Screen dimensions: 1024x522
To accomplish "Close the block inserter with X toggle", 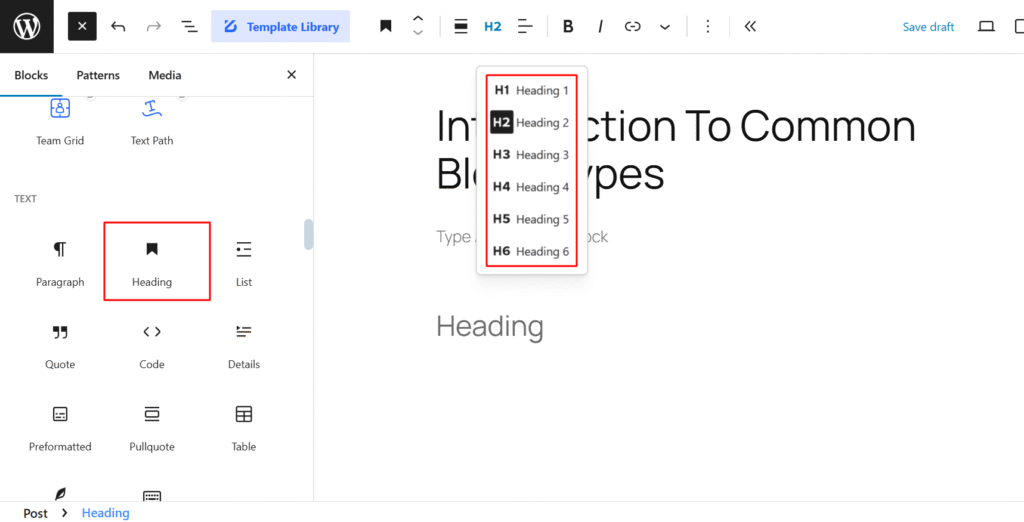I will pyautogui.click(x=82, y=27).
